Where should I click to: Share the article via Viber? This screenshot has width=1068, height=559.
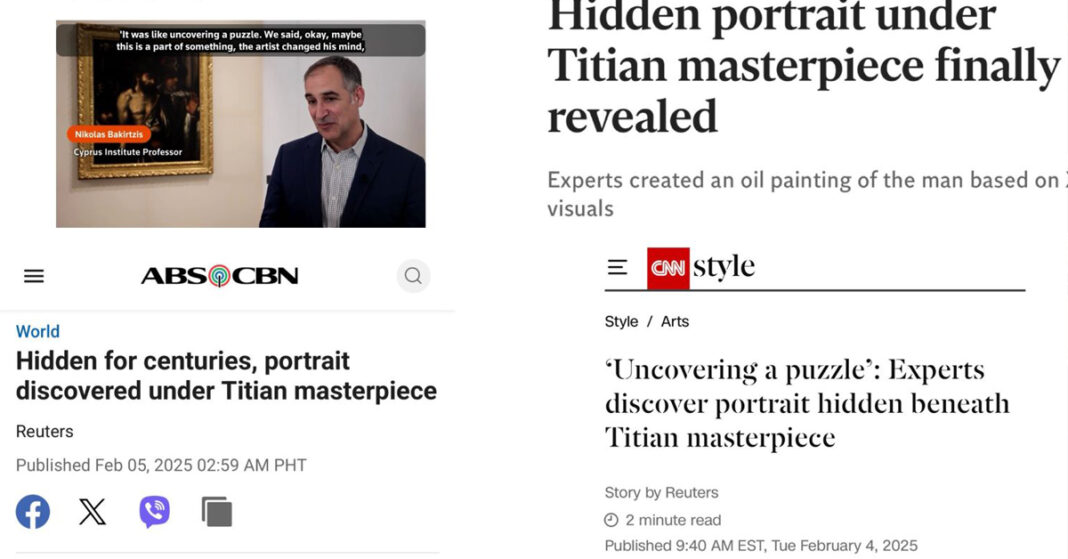[x=154, y=512]
